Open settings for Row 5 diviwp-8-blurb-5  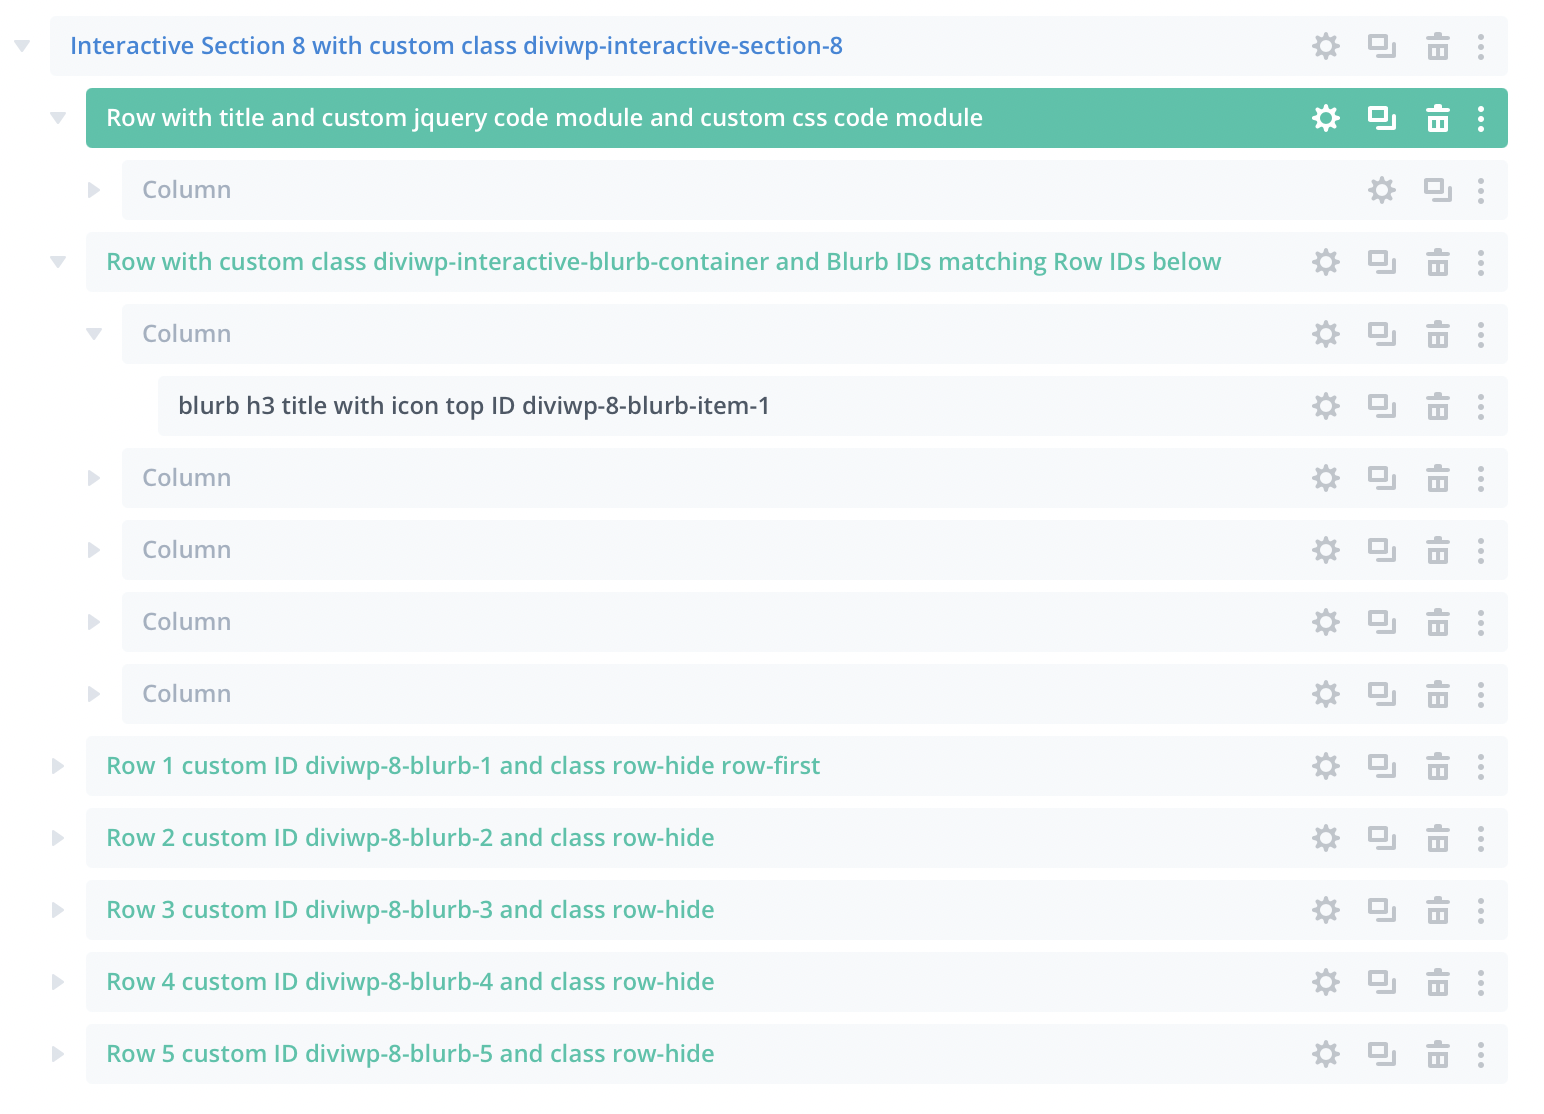[1326, 1054]
